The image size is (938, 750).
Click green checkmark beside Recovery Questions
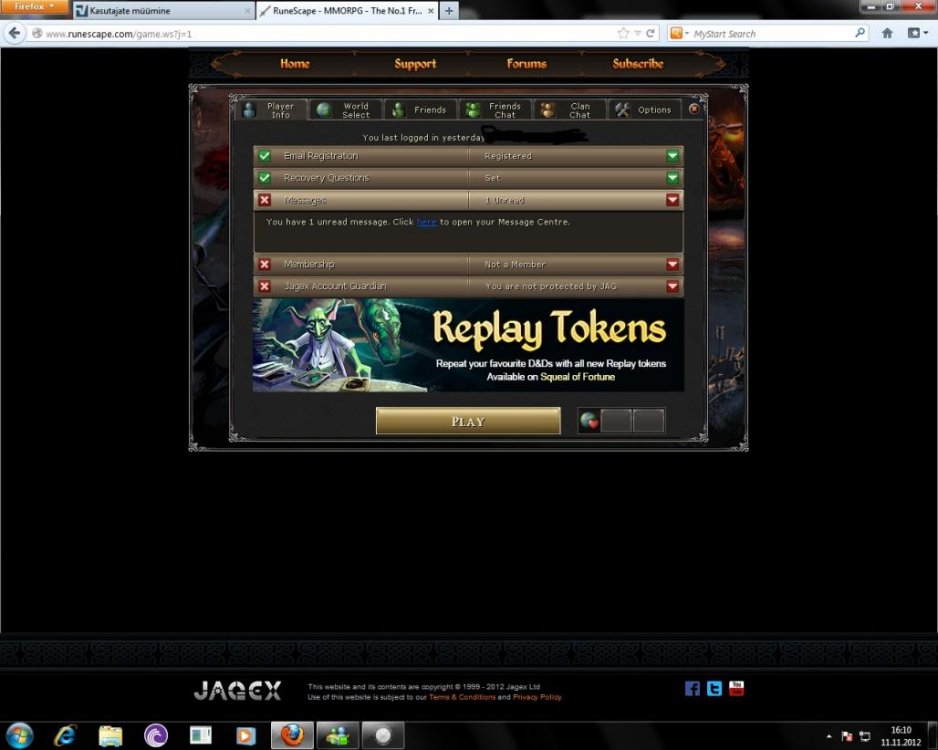pyautogui.click(x=264, y=178)
